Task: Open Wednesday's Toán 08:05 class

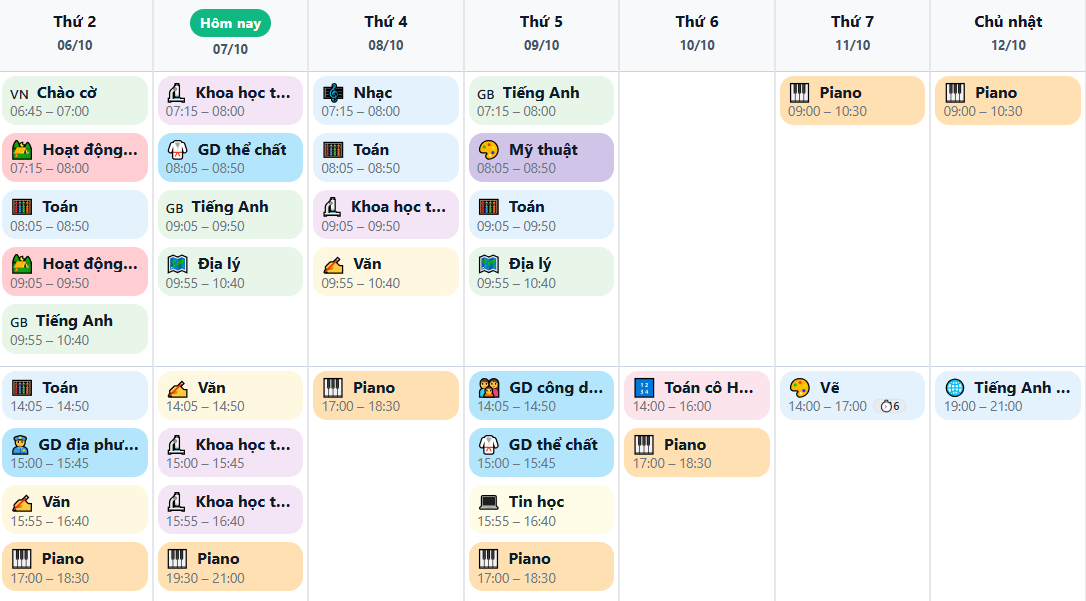Action: (386, 158)
